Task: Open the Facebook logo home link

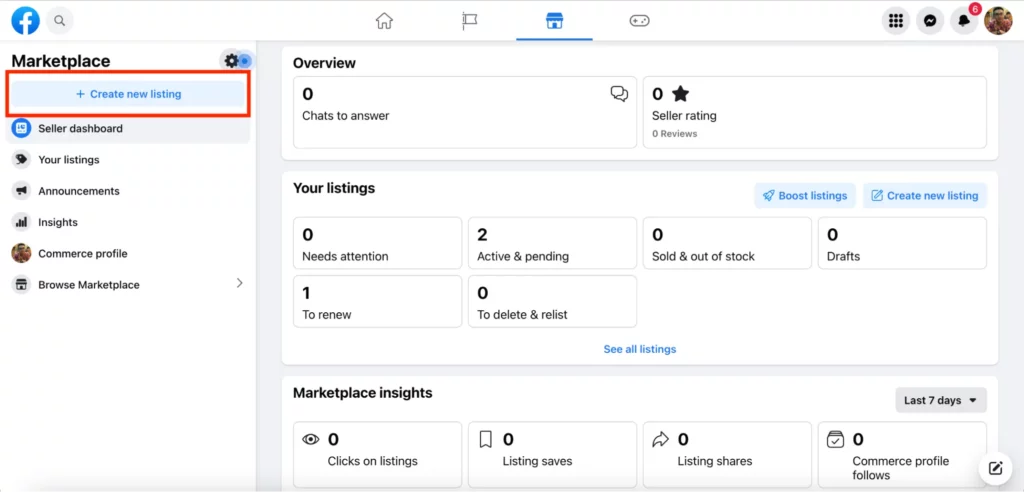Action: [25, 21]
